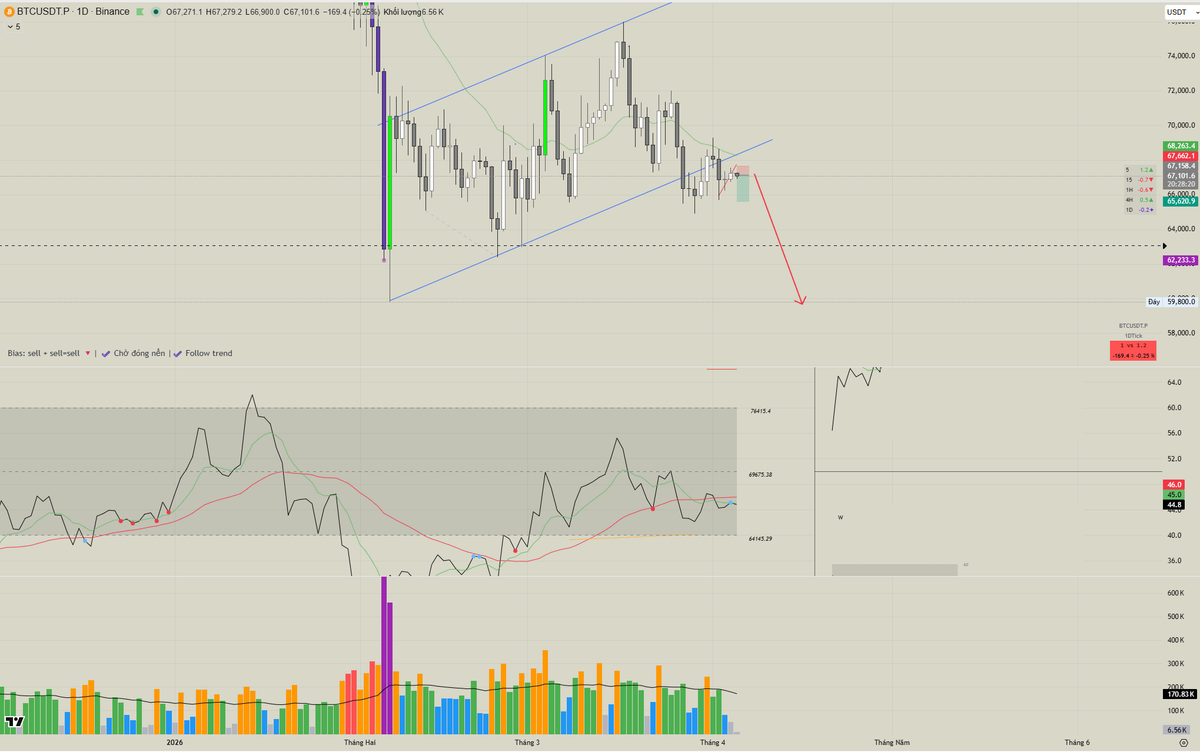Click the BTCUSDT.P symbol title
1200x752 pixels.
pyautogui.click(x=42, y=12)
